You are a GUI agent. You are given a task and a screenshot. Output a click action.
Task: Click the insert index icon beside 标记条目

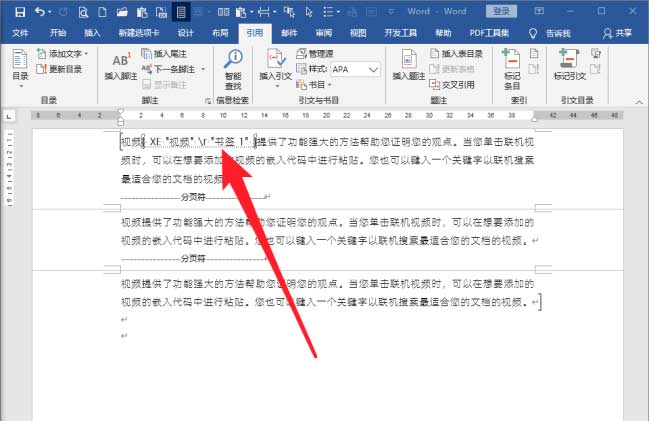534,54
